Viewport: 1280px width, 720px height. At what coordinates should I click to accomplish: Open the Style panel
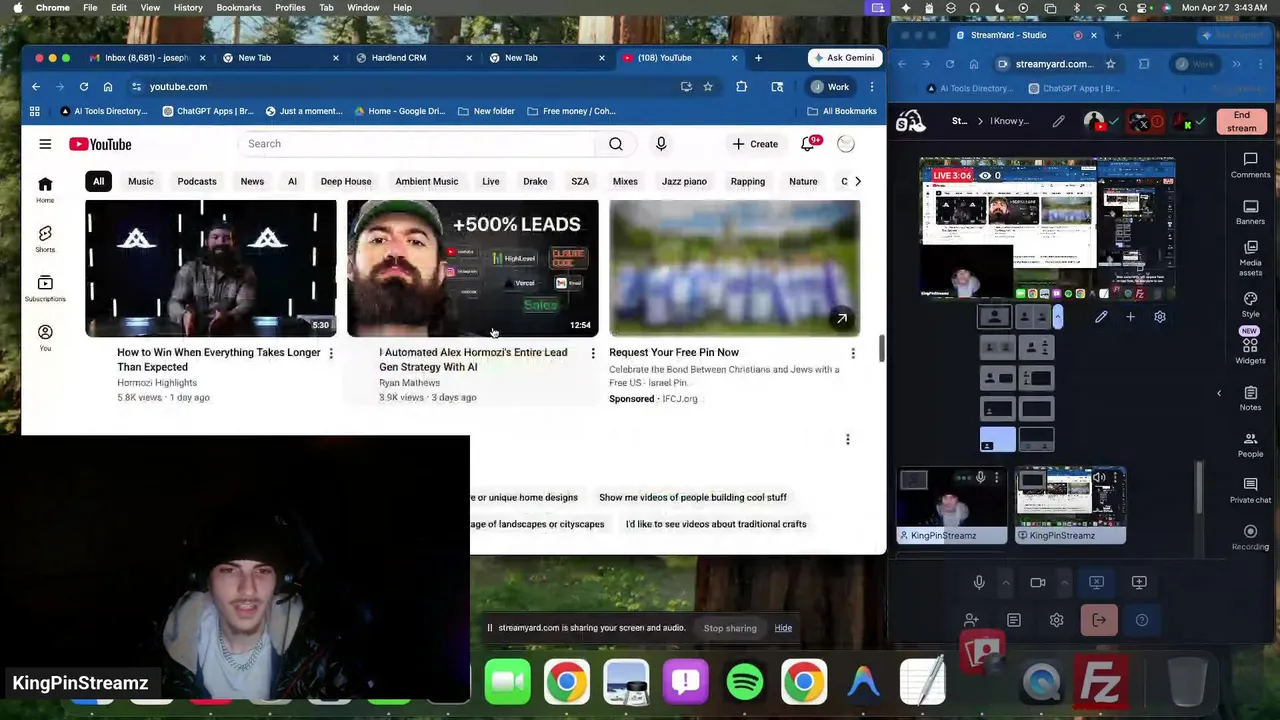[x=1250, y=305]
